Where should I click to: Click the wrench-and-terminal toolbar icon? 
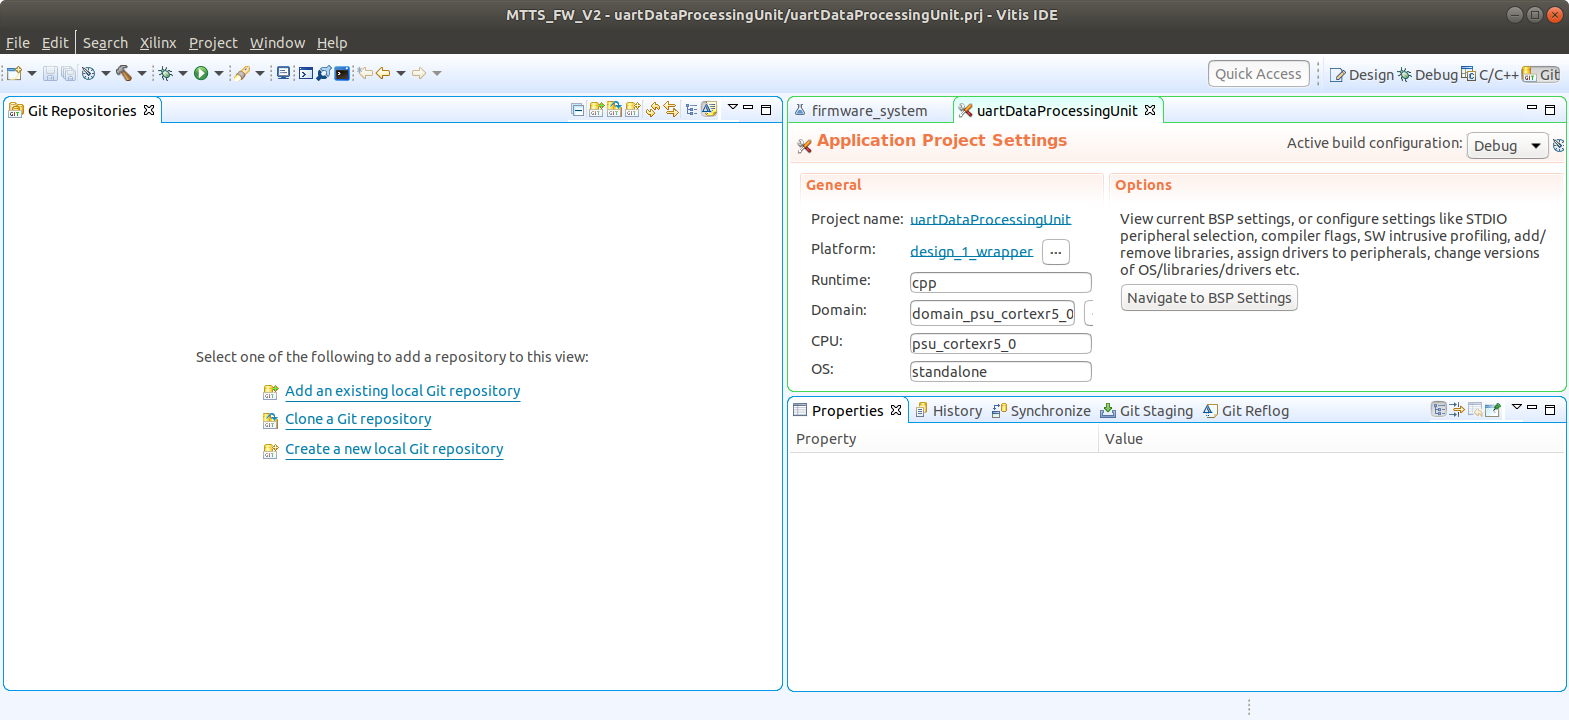click(x=324, y=73)
